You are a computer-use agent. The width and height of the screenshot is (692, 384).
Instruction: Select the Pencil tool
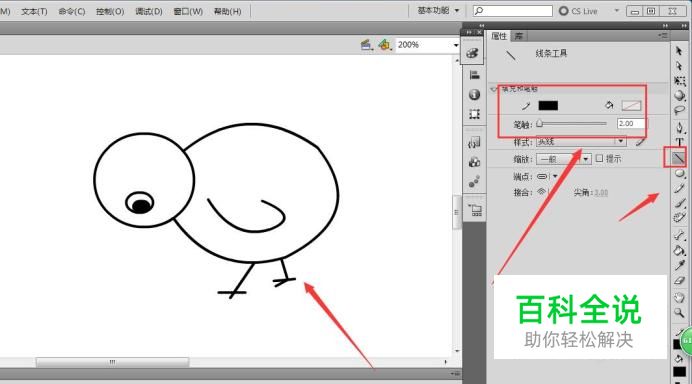pyautogui.click(x=679, y=188)
